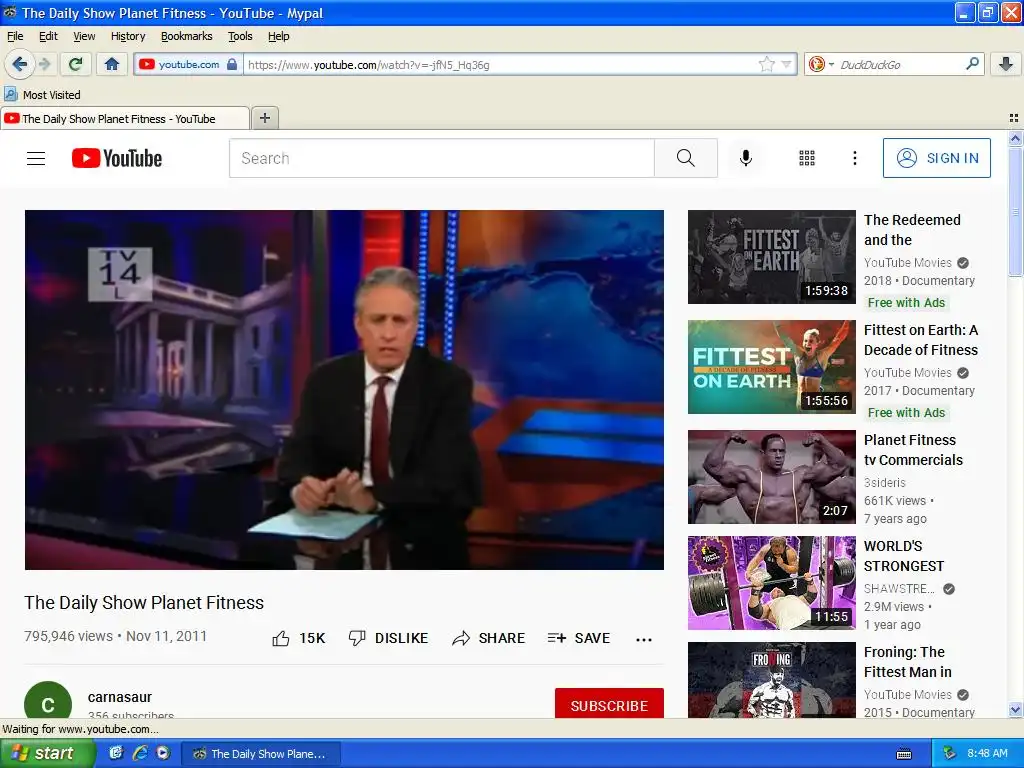Click the DISLIKE thumbs down button
This screenshot has width=1024, height=768.
(389, 638)
